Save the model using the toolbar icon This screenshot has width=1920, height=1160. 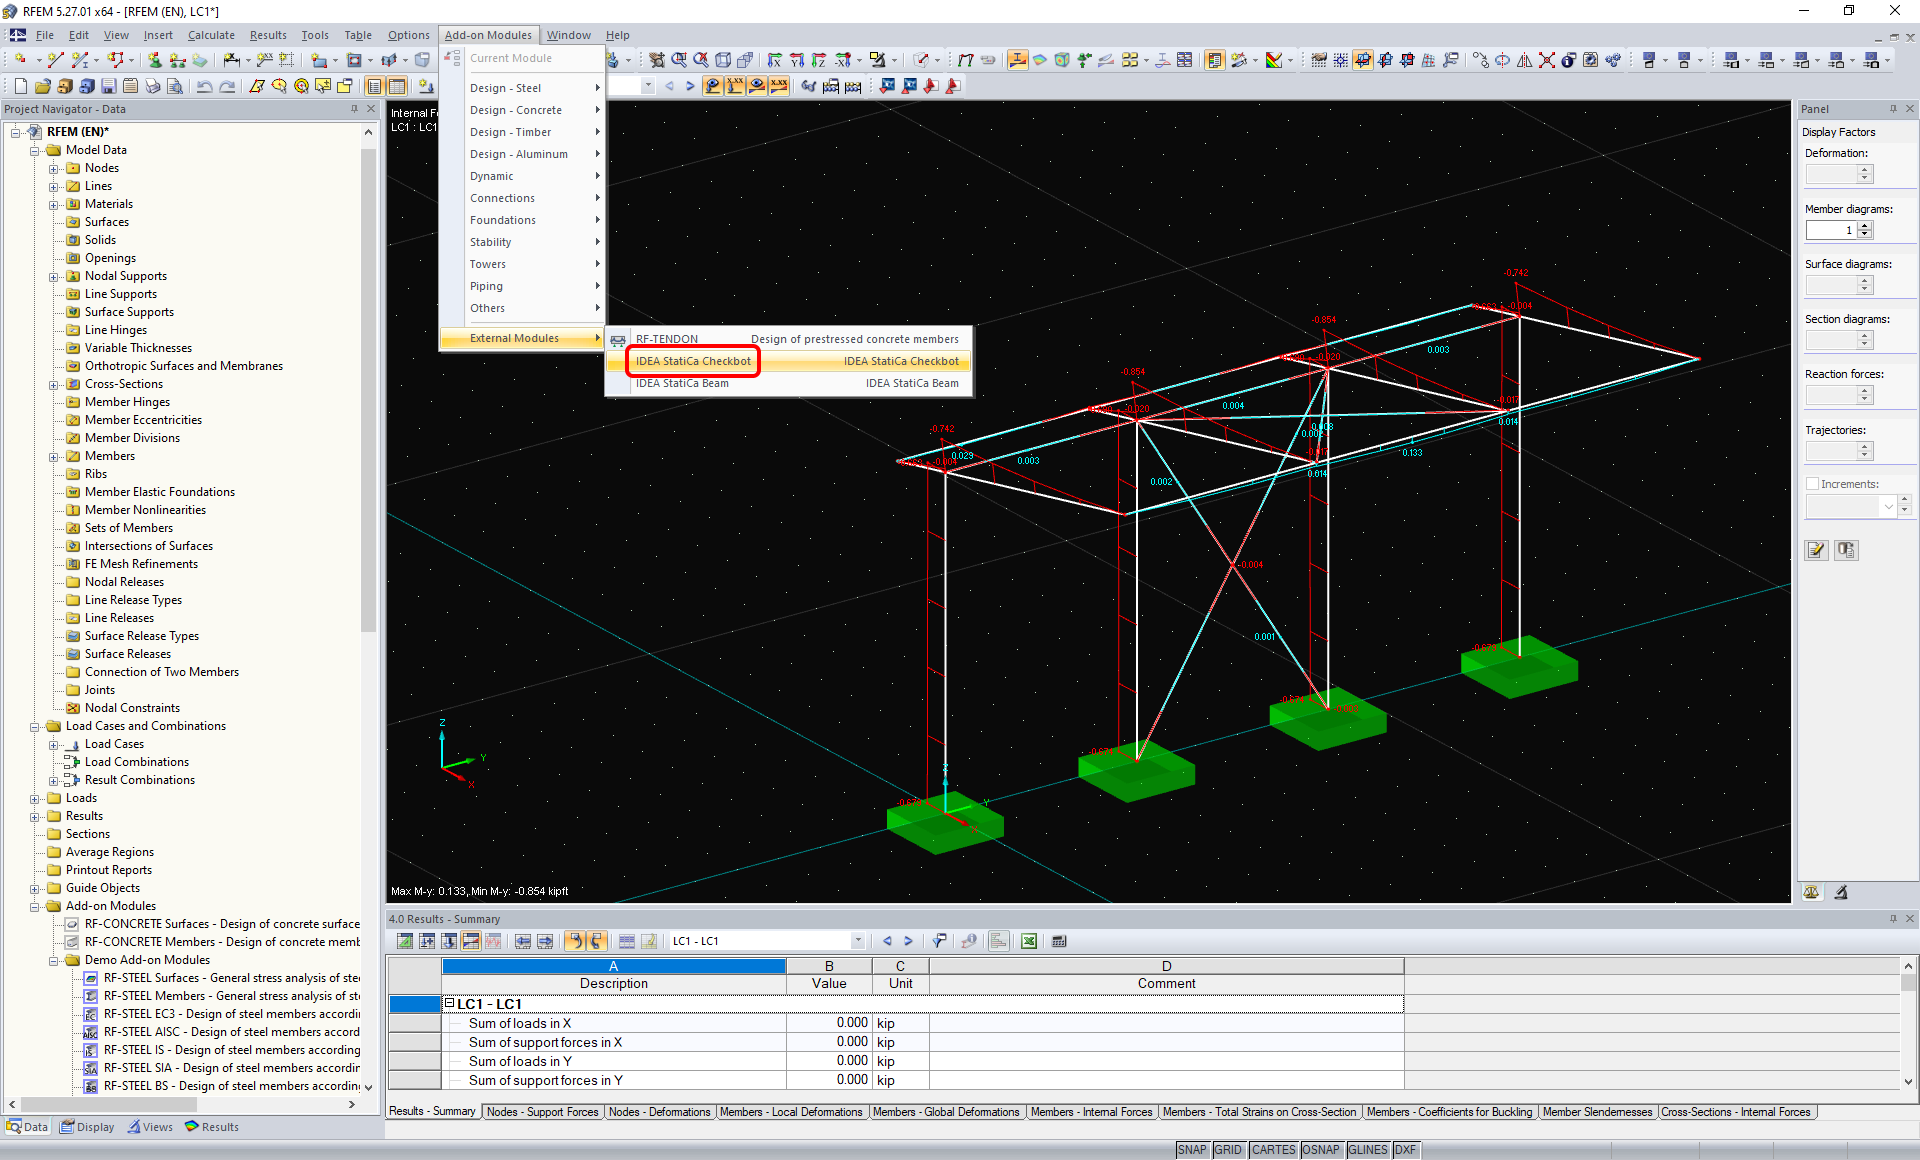tap(109, 86)
